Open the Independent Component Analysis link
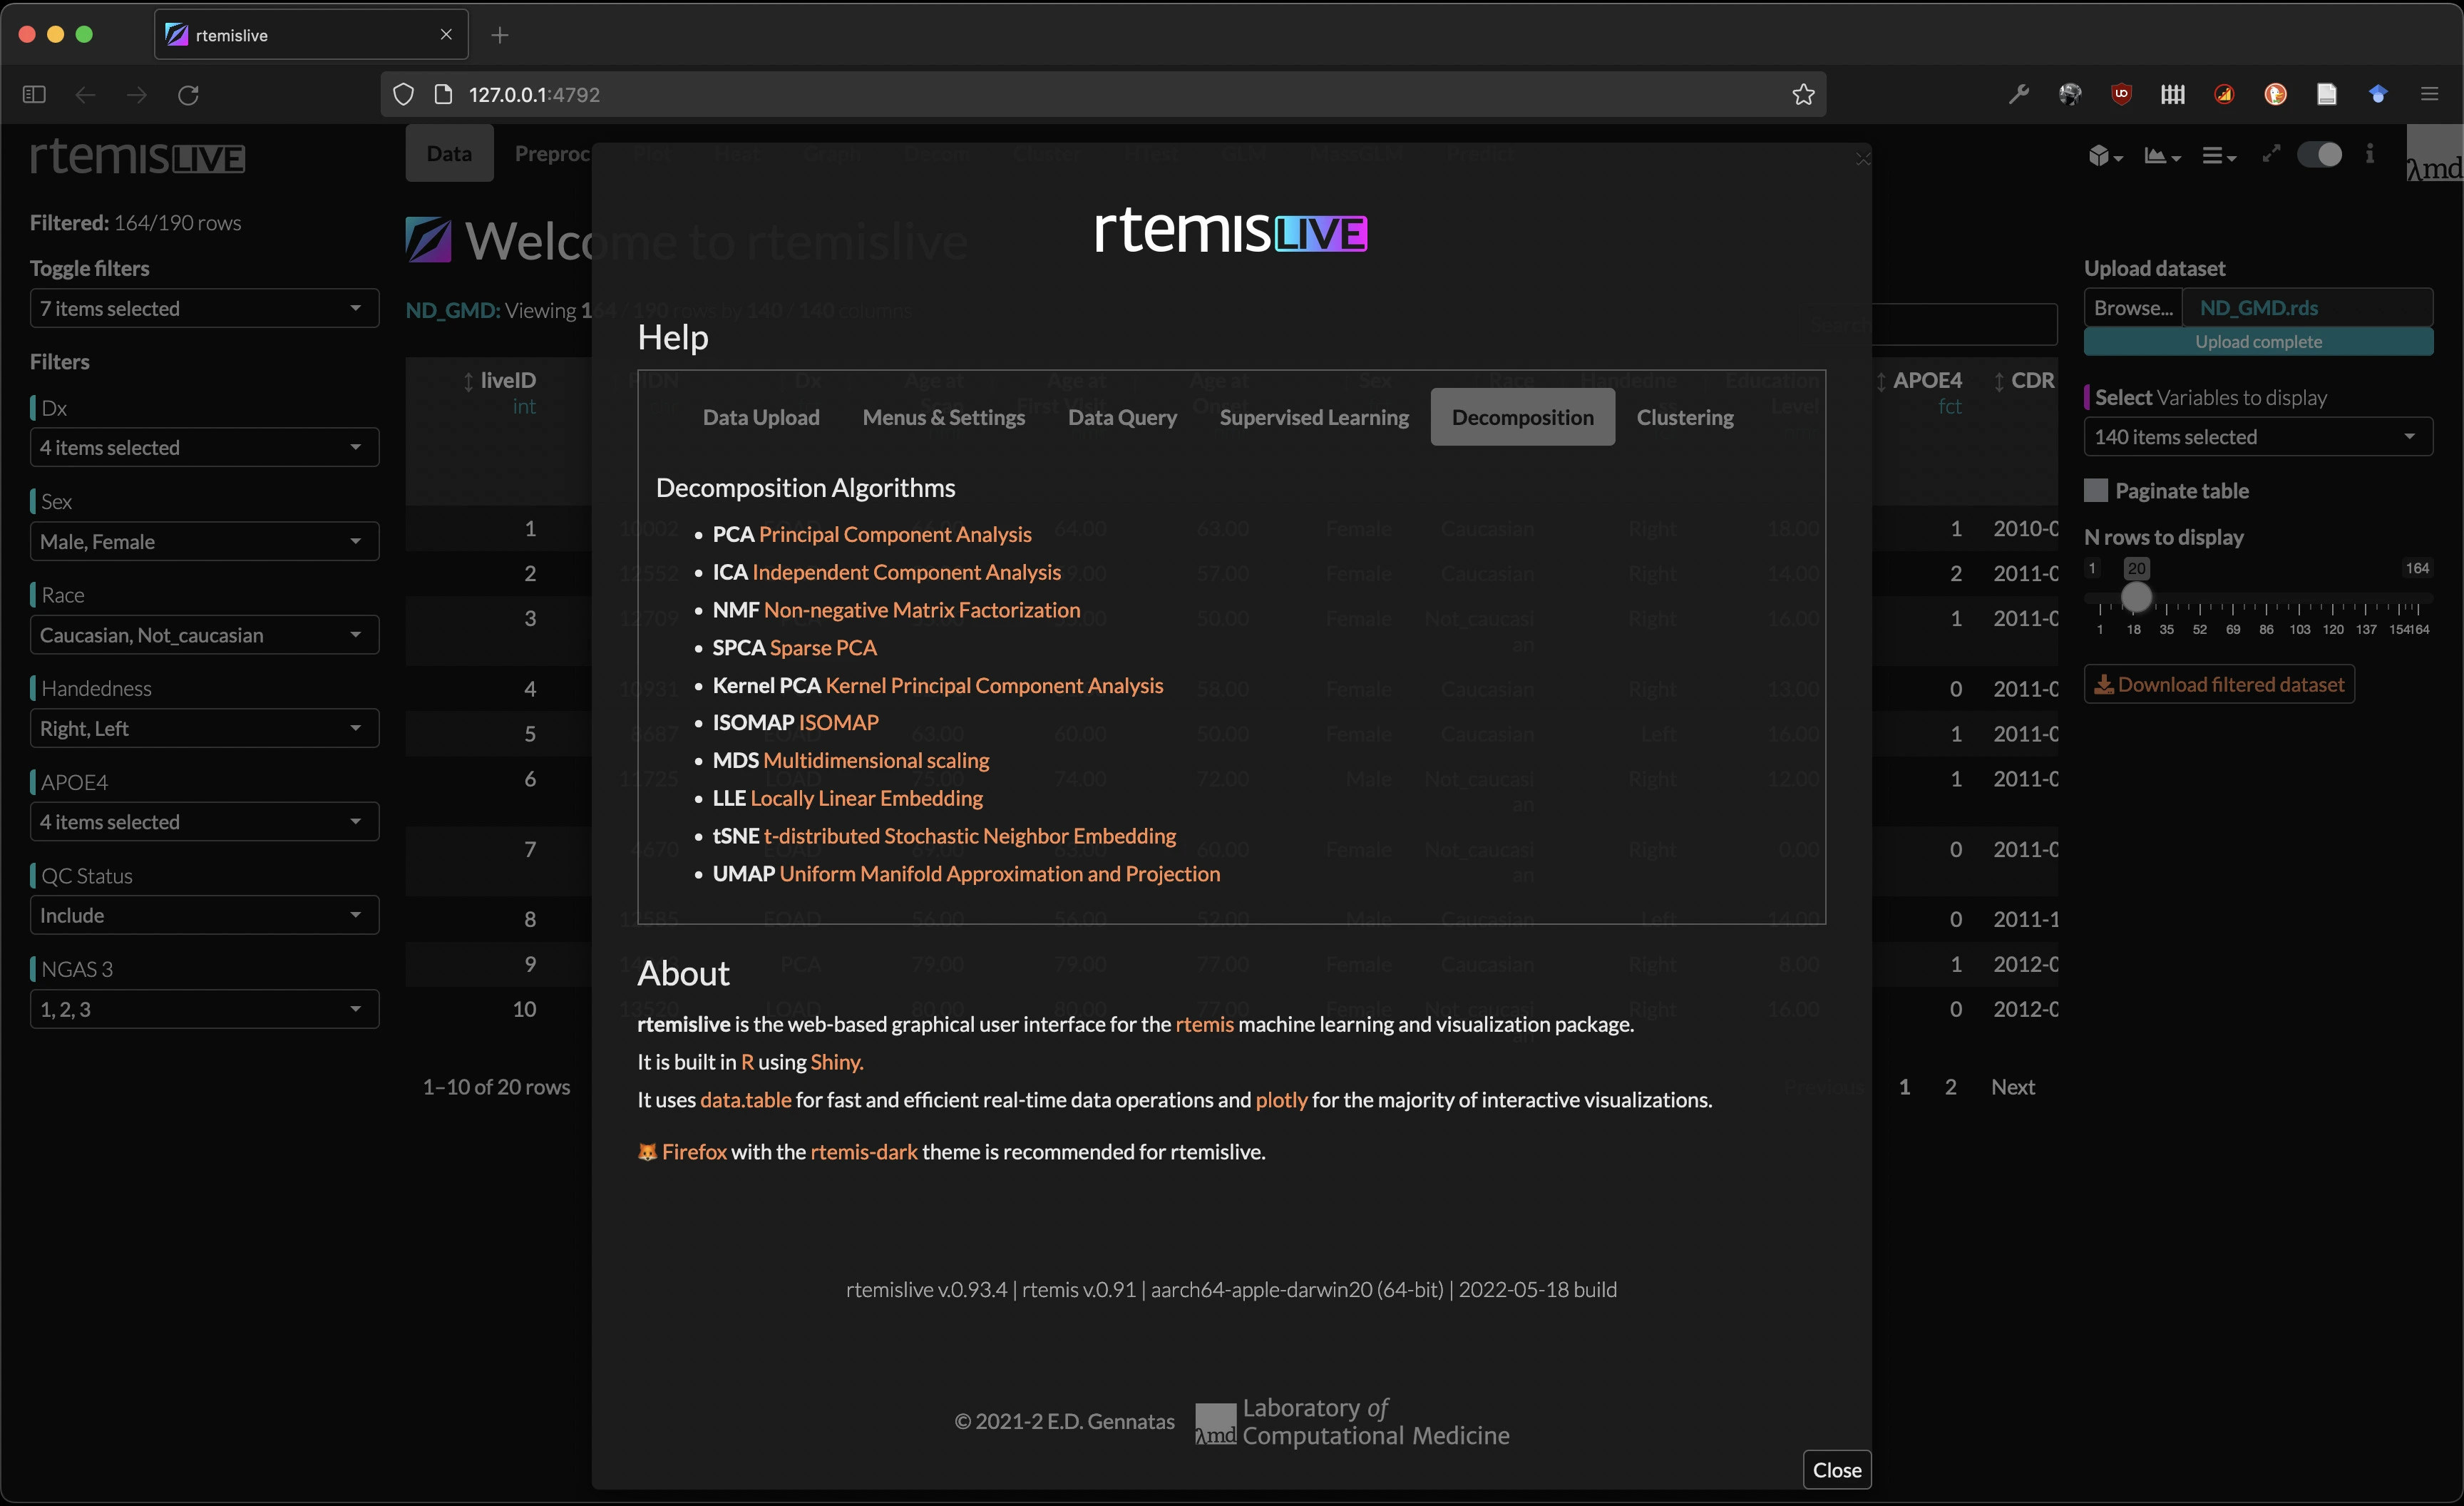The height and width of the screenshot is (1506, 2464). (906, 572)
